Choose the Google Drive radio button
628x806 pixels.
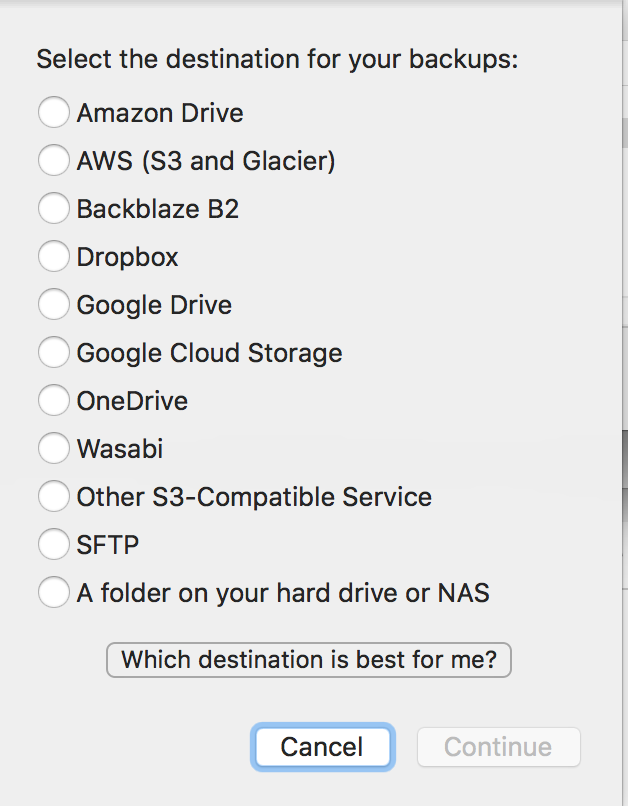[54, 304]
